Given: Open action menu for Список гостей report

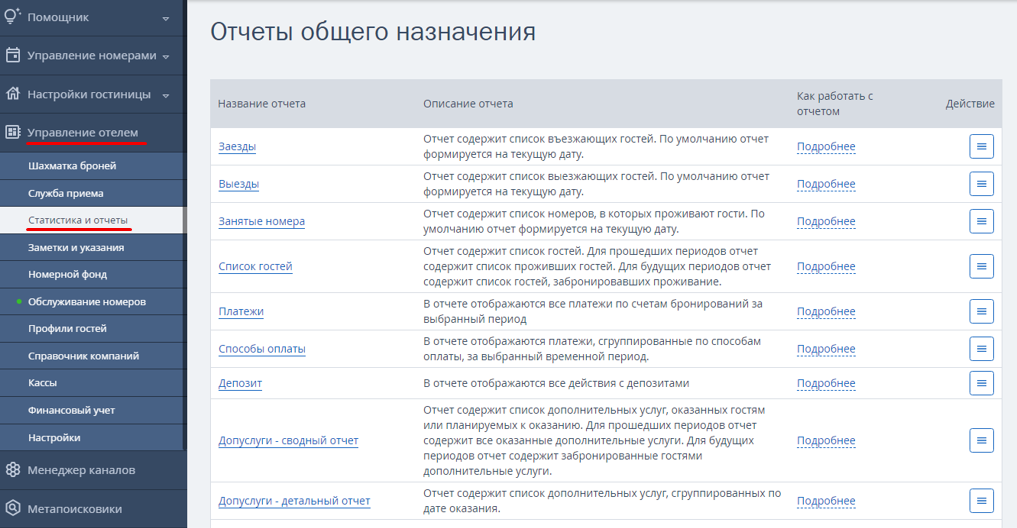Looking at the screenshot, I should click(981, 267).
